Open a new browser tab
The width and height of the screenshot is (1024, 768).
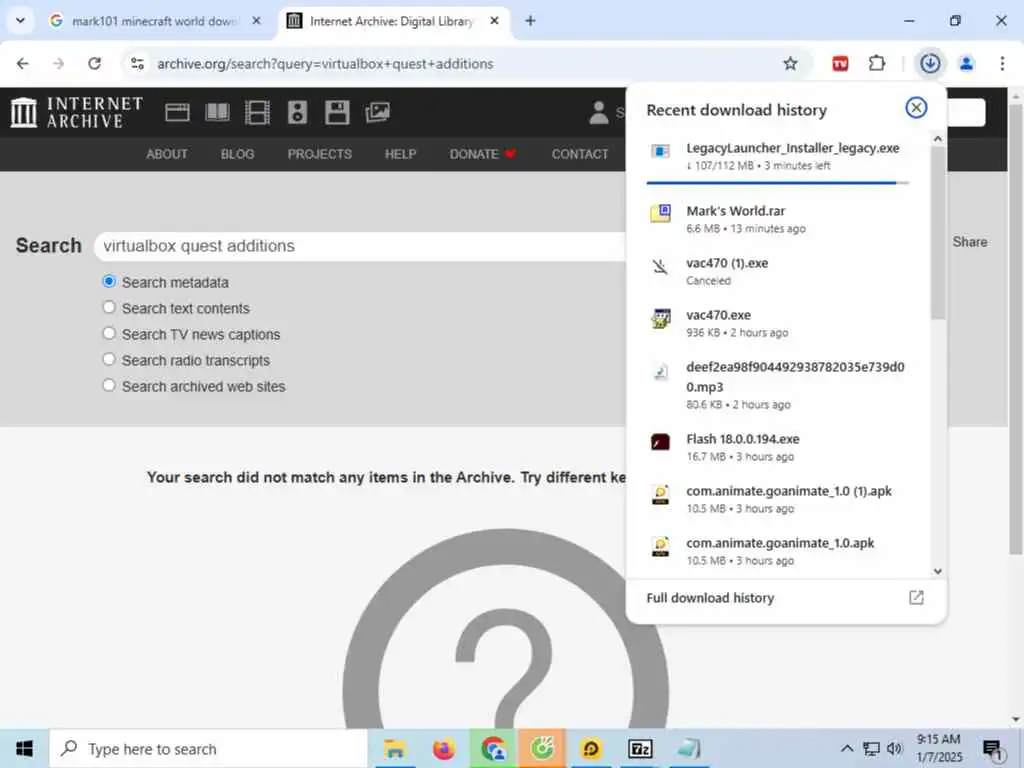[x=530, y=21]
